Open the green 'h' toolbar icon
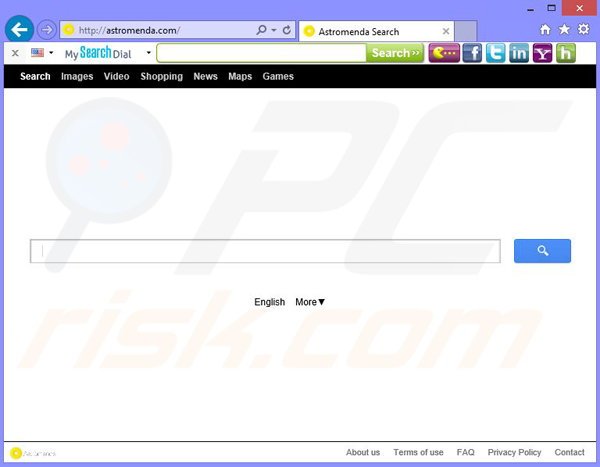The height and width of the screenshot is (467, 600). tap(566, 53)
